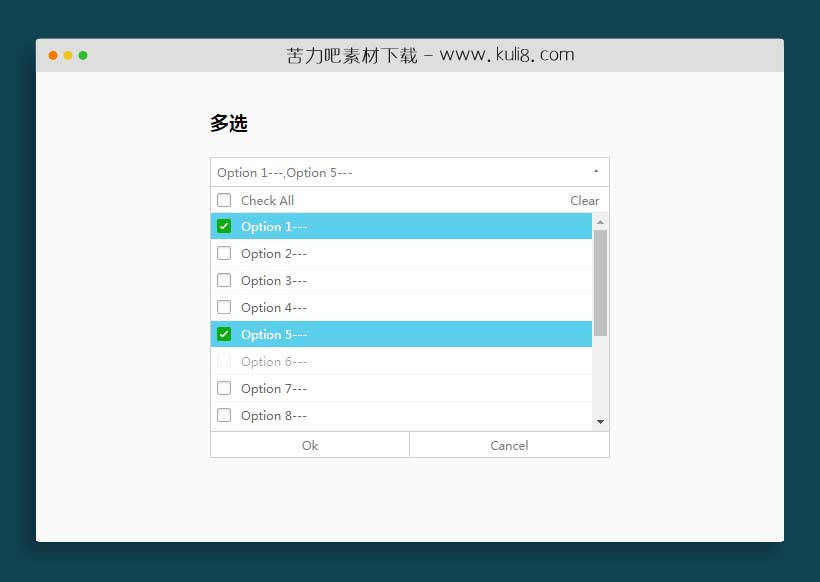Click Clear to reset selections
Image resolution: width=820 pixels, height=582 pixels.
pos(584,200)
